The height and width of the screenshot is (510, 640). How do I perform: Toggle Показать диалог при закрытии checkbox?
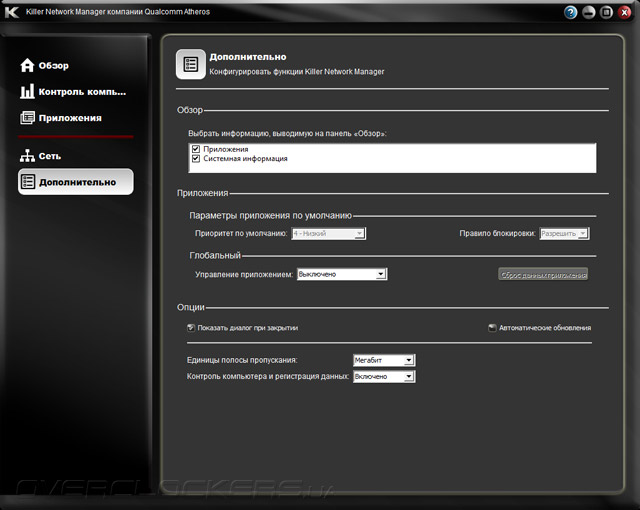coord(191,328)
